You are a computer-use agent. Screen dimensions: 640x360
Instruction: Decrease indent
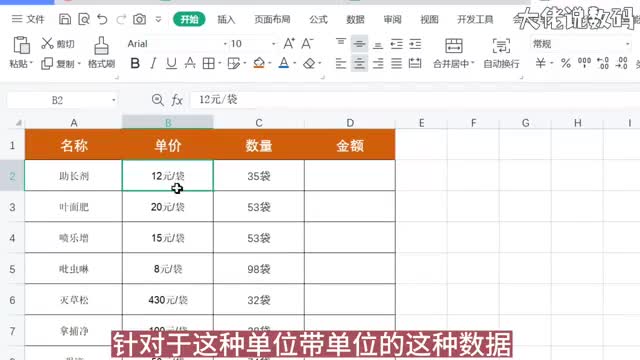tap(396, 43)
